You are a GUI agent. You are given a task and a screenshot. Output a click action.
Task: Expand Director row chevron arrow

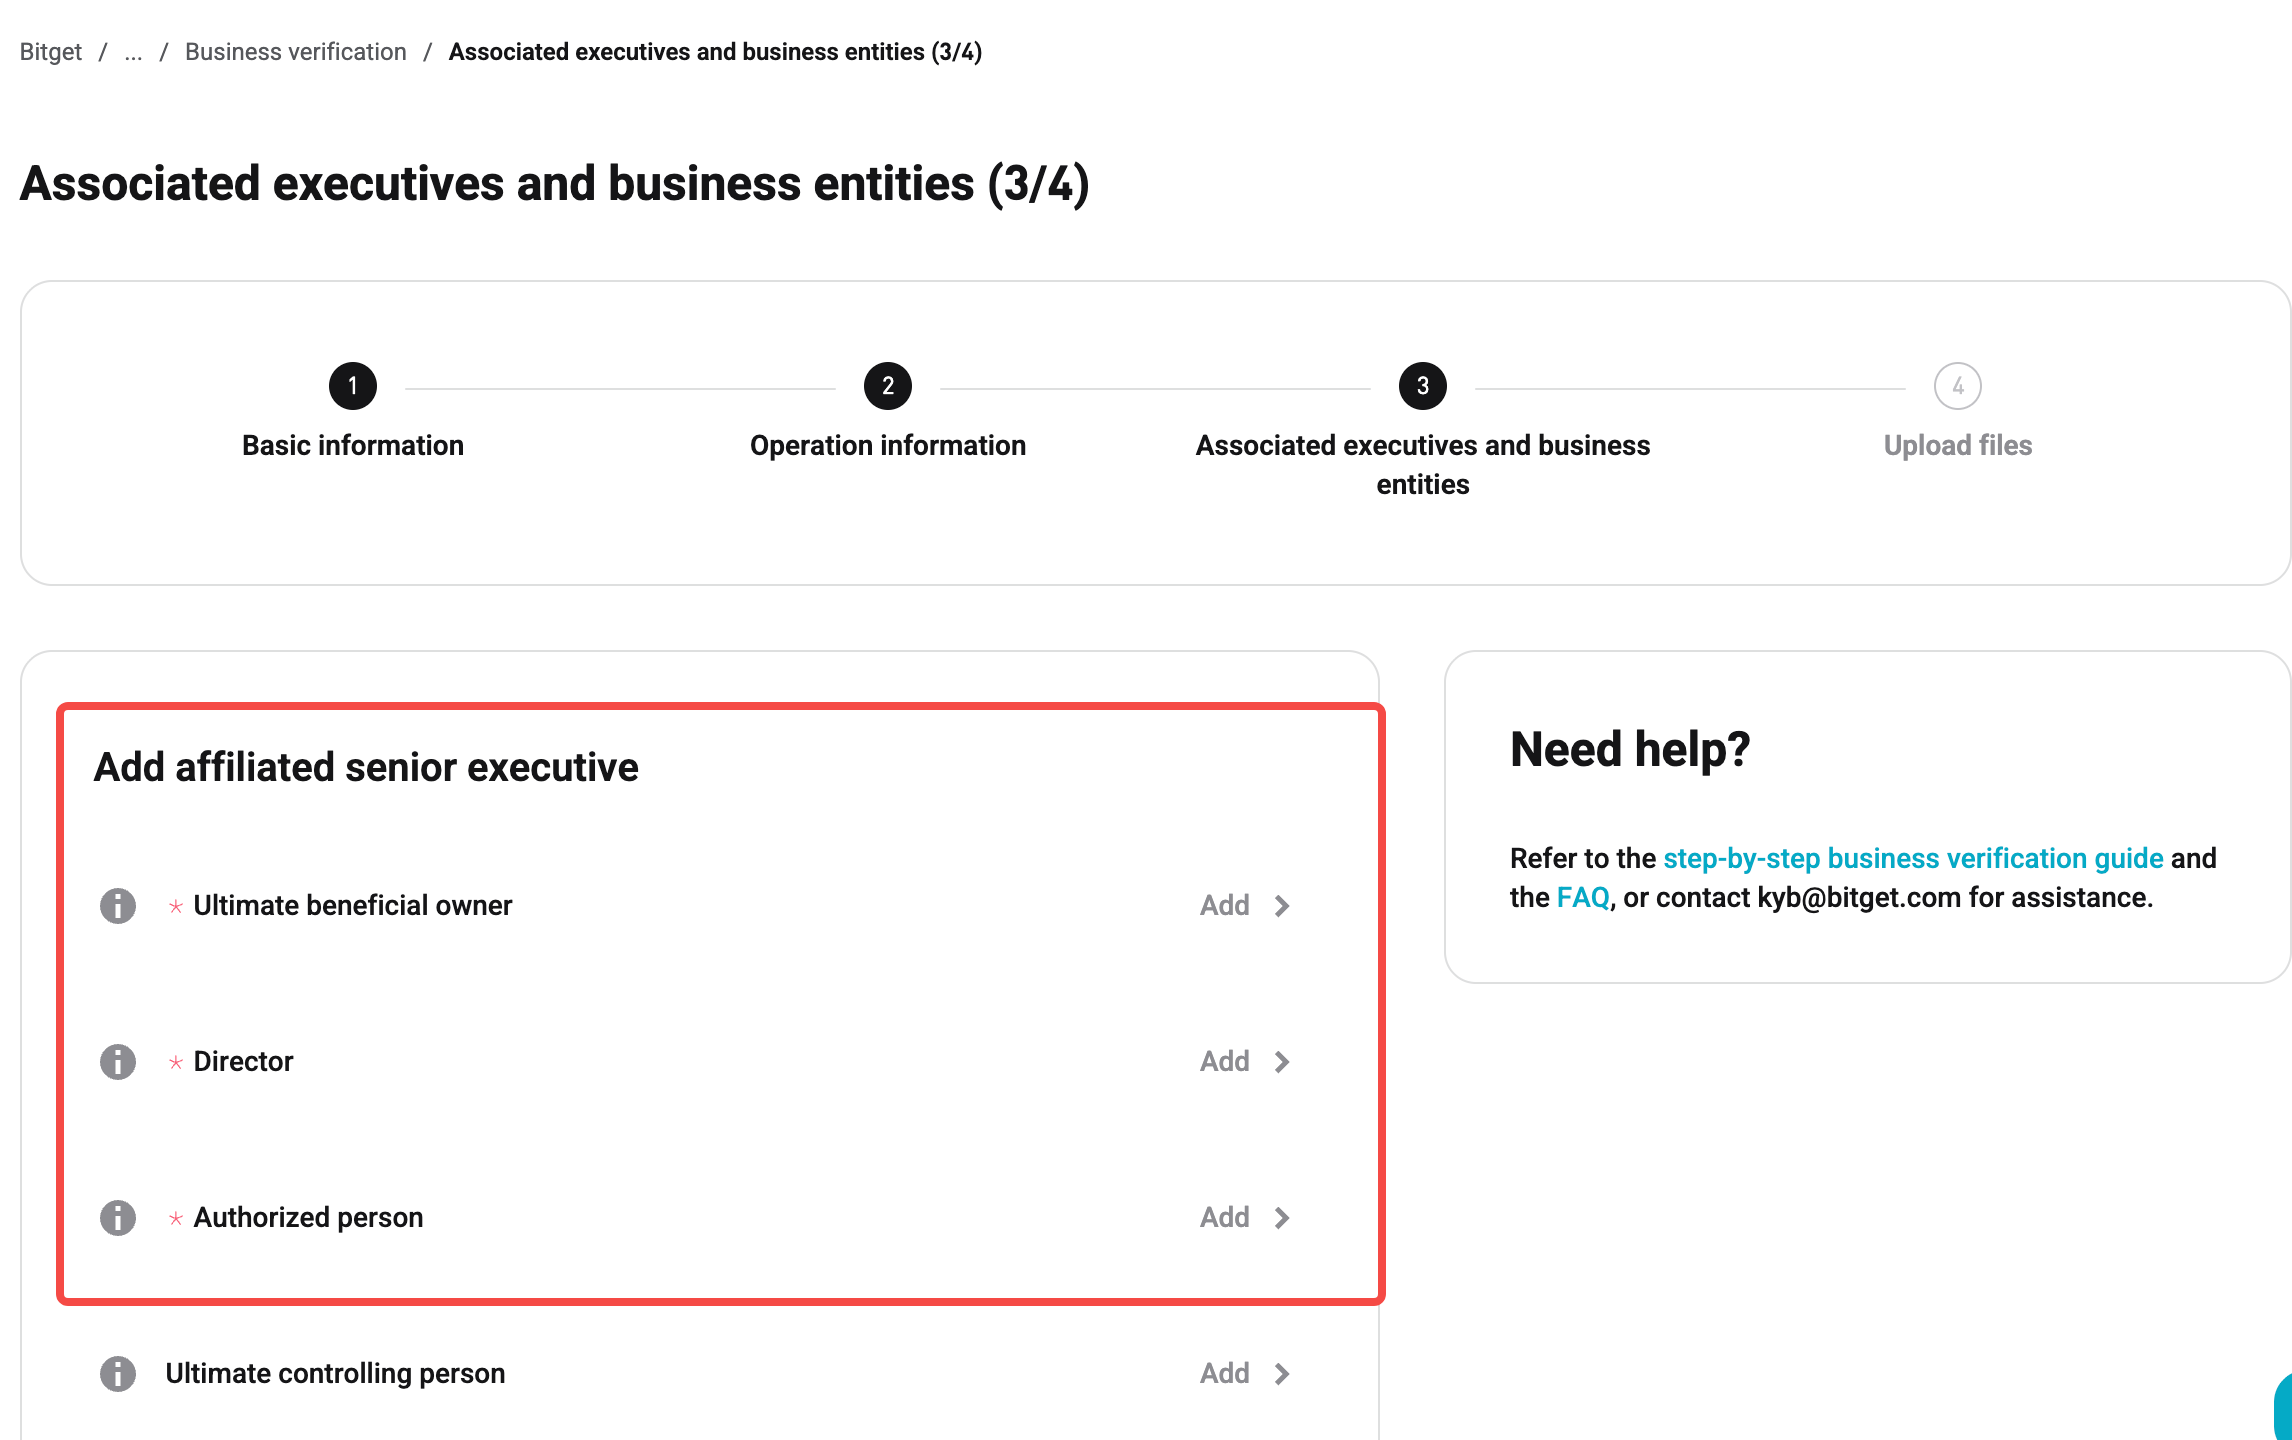point(1282,1062)
